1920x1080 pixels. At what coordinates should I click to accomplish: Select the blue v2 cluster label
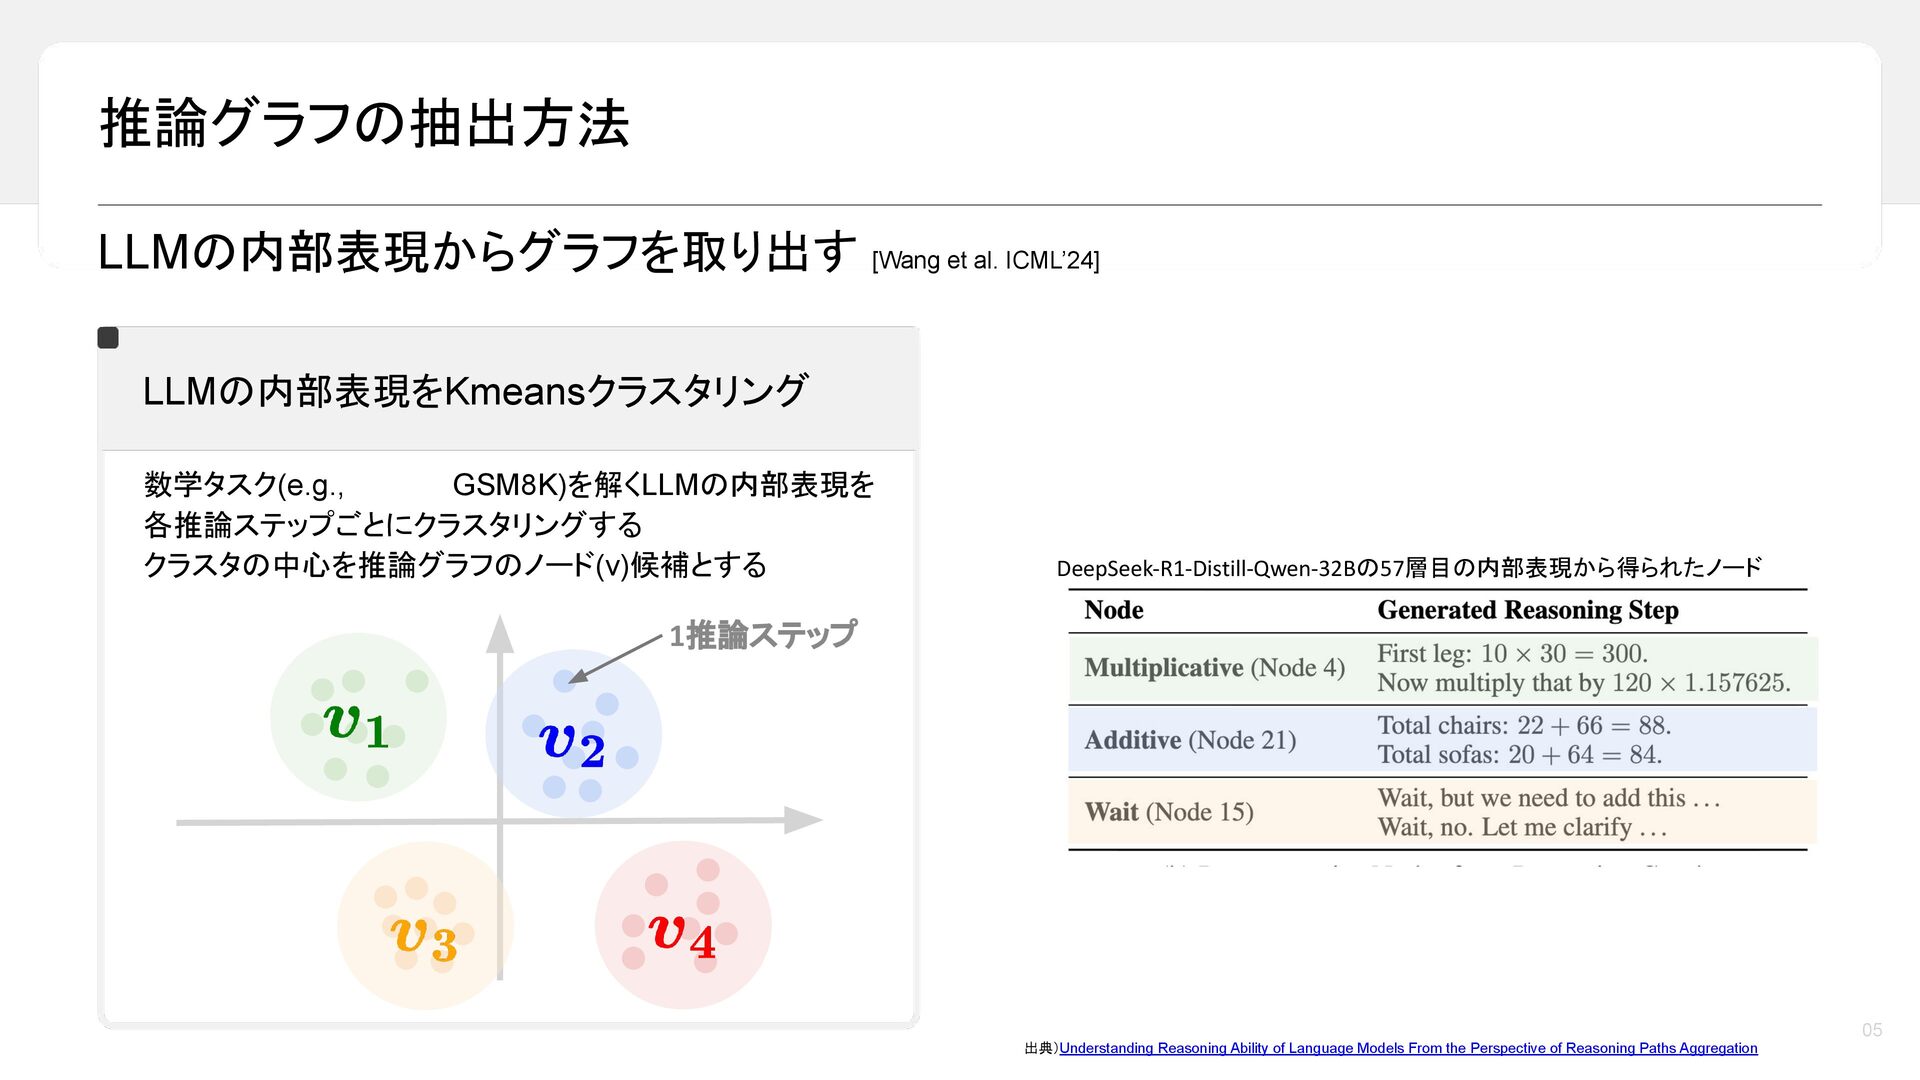572,745
